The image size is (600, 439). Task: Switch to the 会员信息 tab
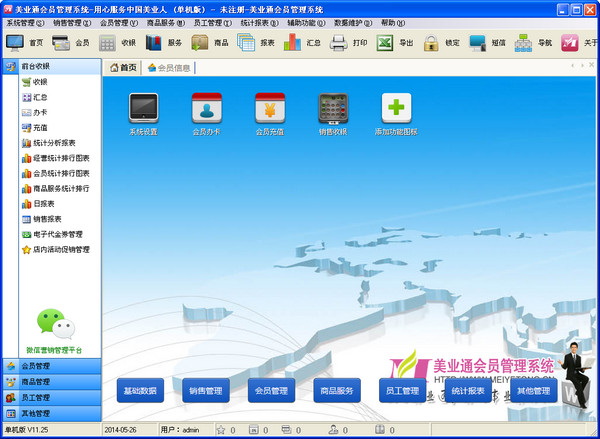point(169,68)
